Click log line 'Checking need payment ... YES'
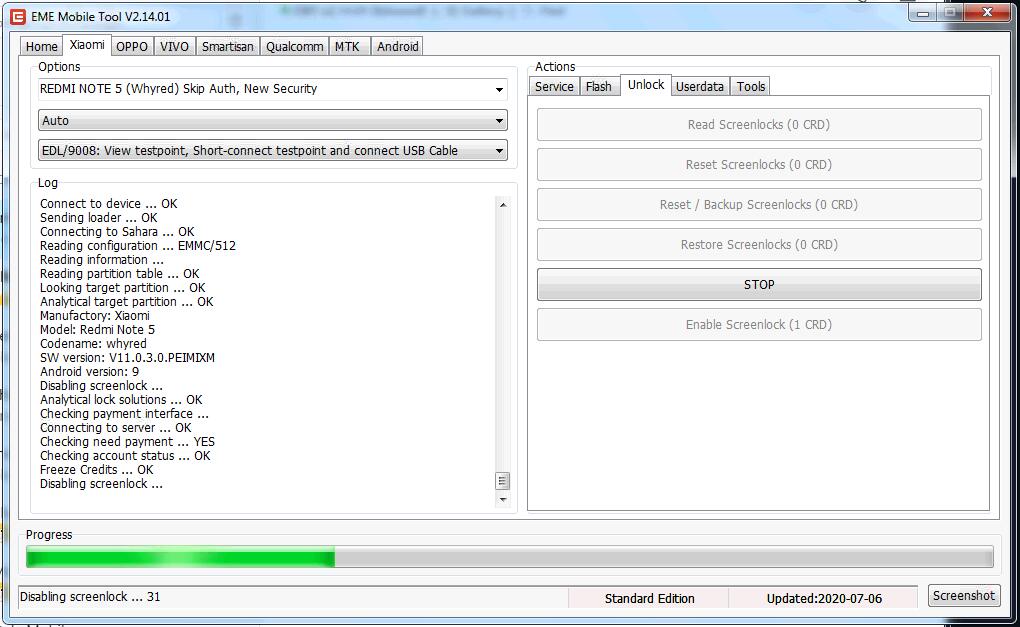 [127, 442]
